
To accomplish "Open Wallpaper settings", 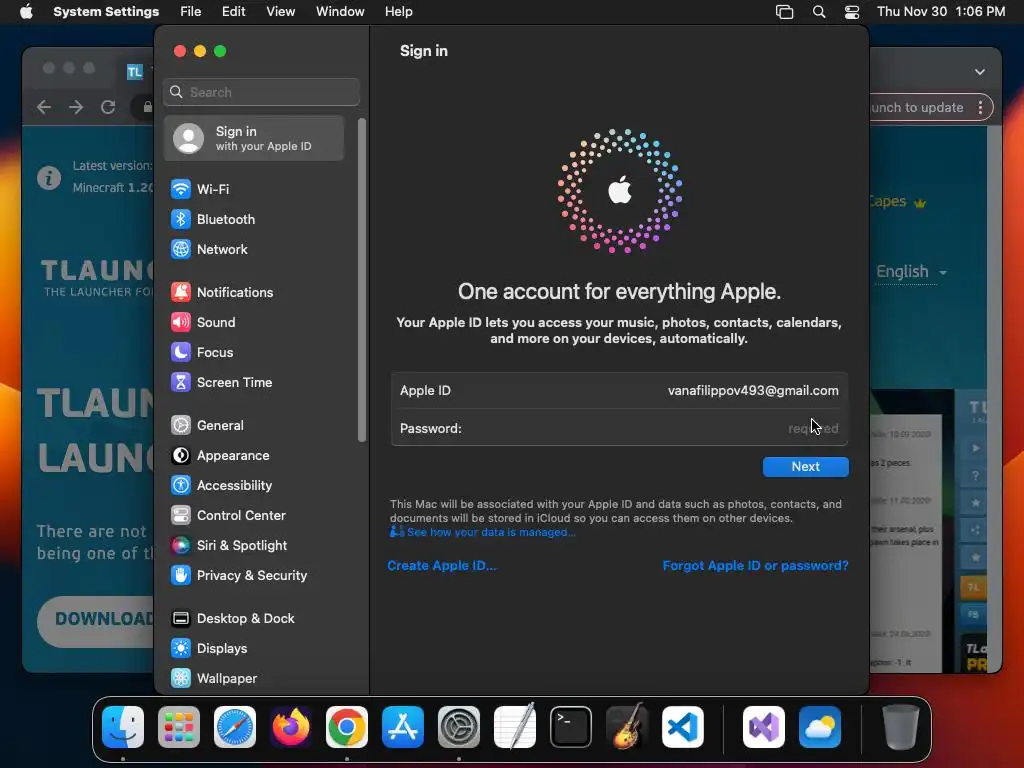I will click(214, 679).
